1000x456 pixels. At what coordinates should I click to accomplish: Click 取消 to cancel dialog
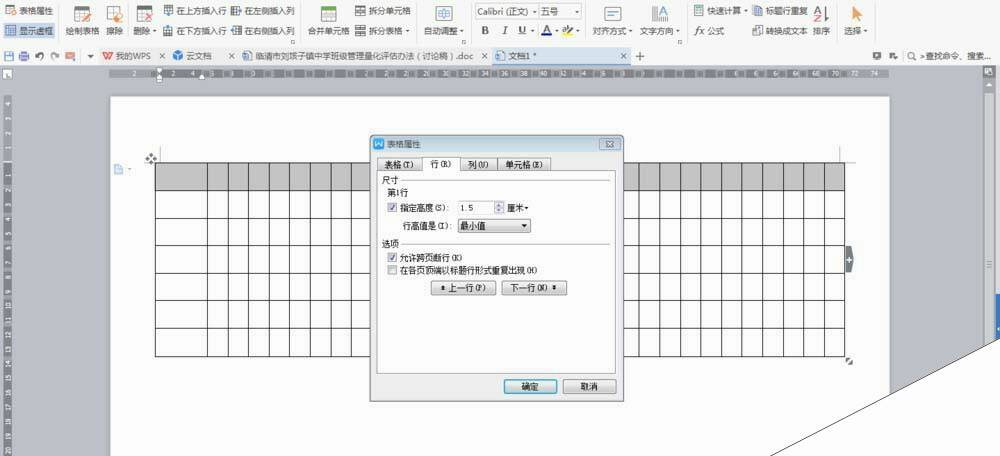[x=589, y=386]
